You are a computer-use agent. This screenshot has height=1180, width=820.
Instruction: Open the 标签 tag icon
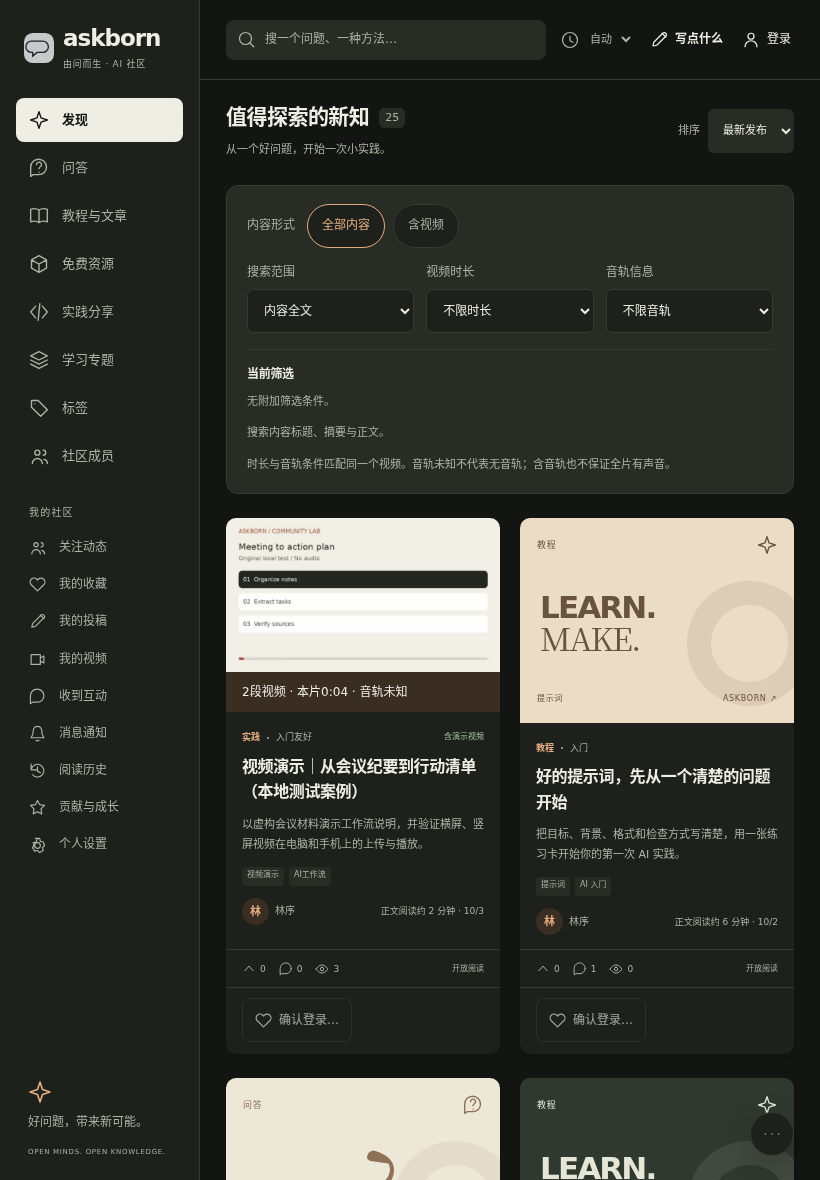click(38, 408)
